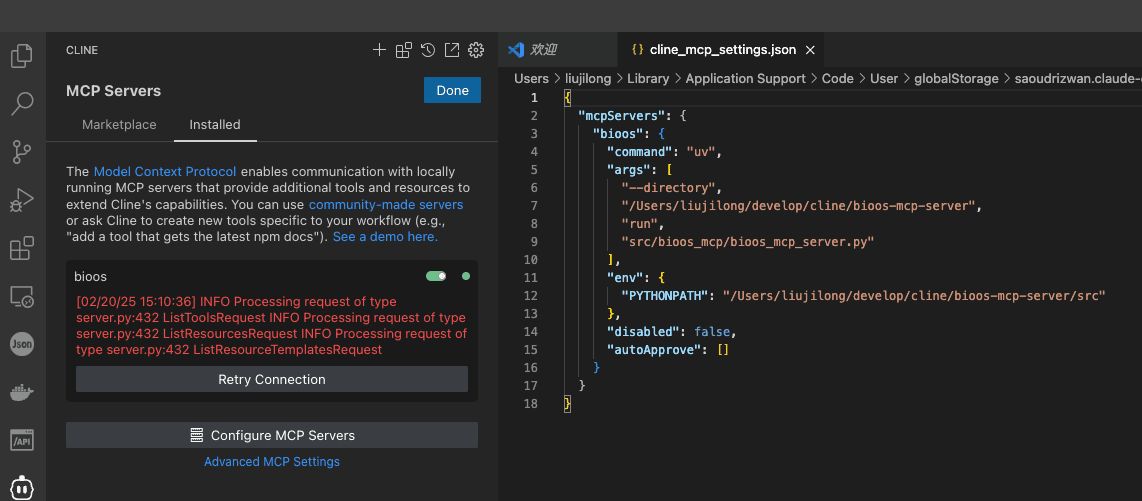
Task: Open the API extension icon in activity bar
Action: point(22,440)
